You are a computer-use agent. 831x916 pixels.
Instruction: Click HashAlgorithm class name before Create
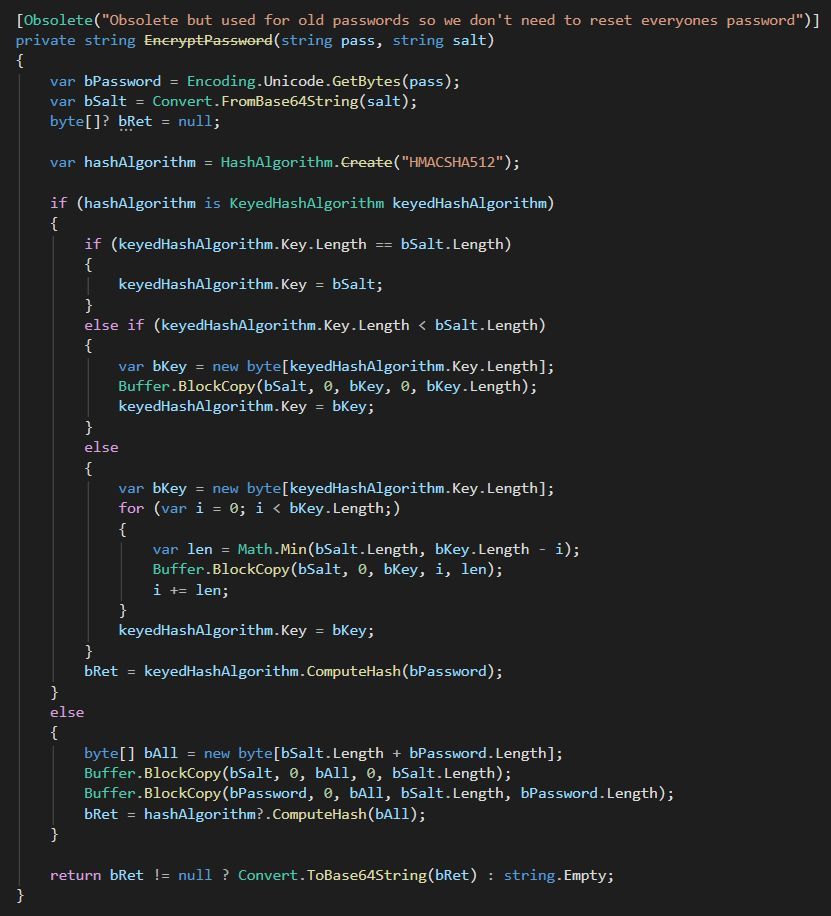[276, 162]
